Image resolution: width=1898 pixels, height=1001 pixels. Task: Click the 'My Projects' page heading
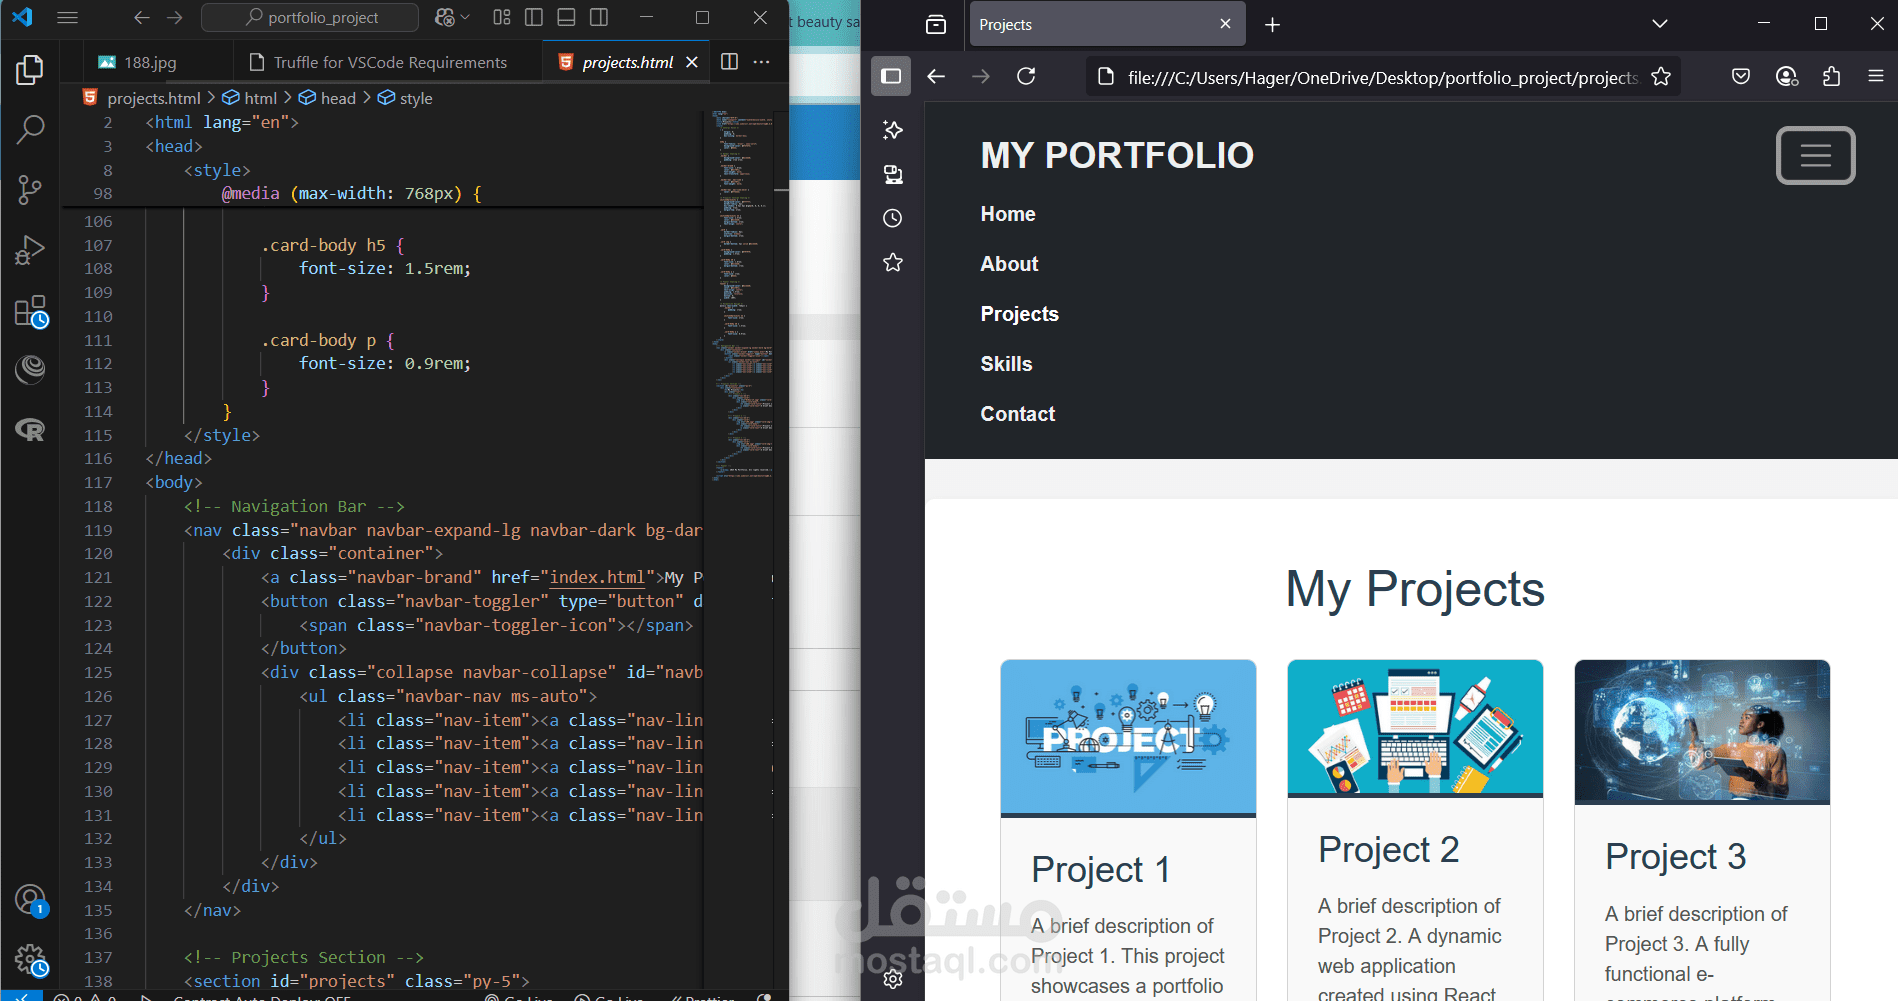(1415, 589)
